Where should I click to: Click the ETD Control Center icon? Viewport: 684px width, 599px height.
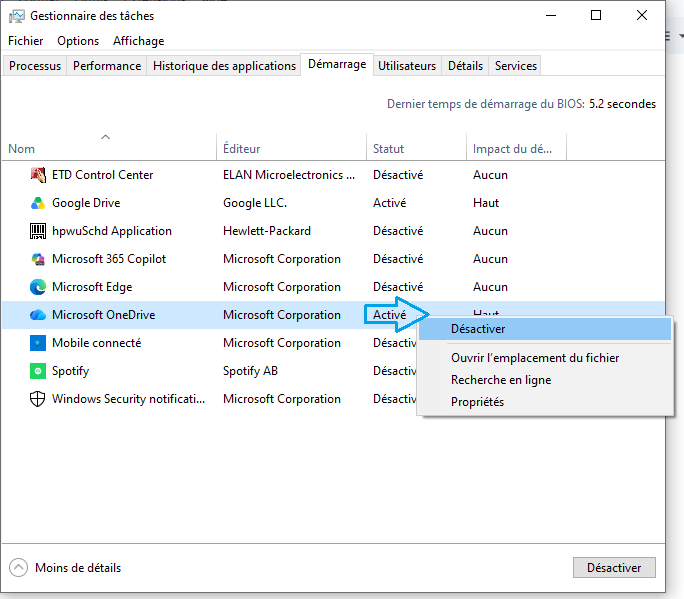(x=38, y=175)
